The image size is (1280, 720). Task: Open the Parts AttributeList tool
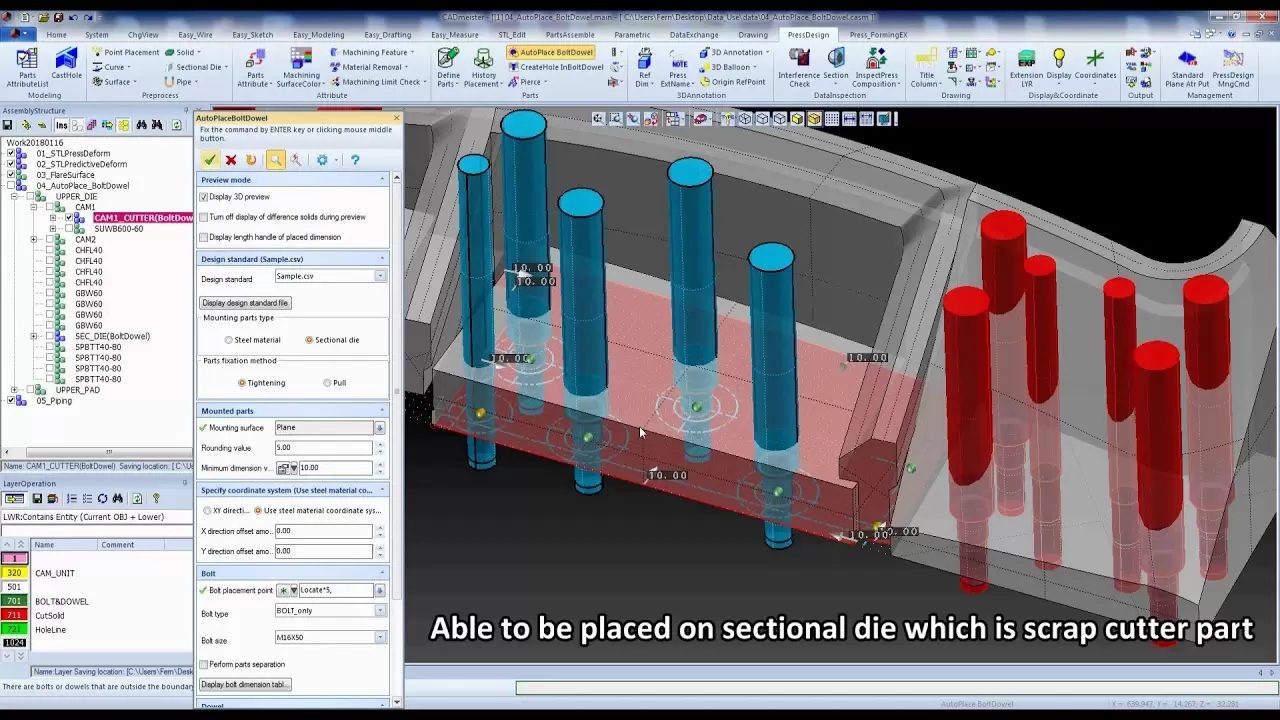(27, 66)
